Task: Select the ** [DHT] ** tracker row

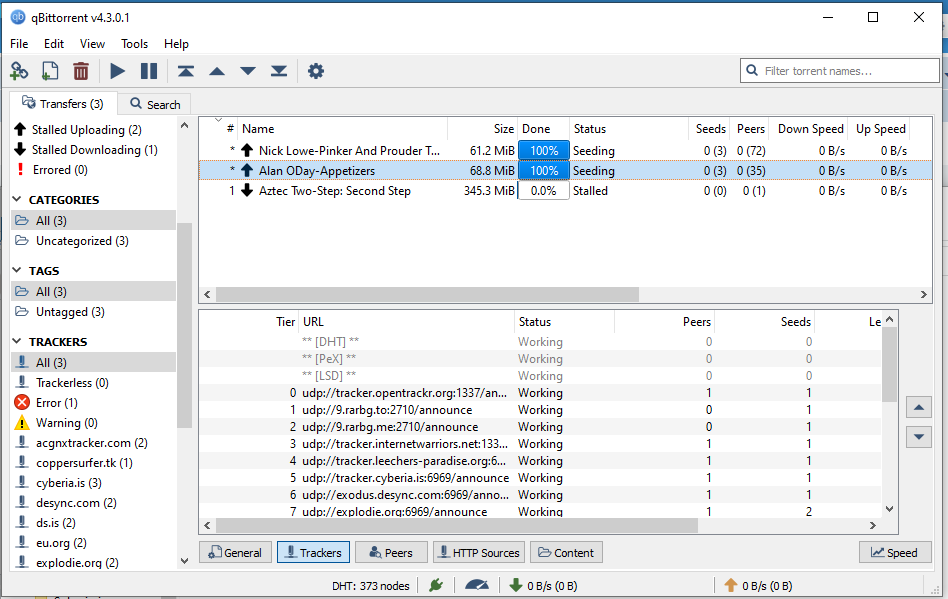Action: point(540,342)
